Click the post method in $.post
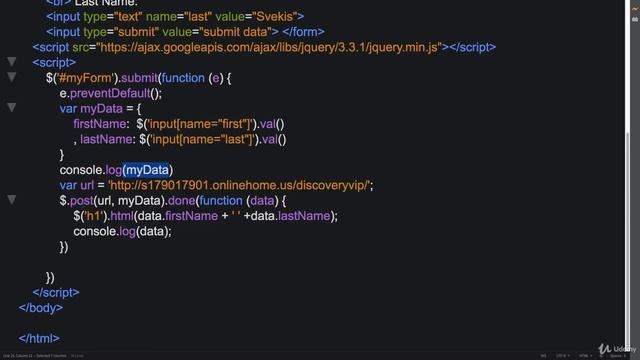Screen dimensions: 640x360 [x=81, y=201]
